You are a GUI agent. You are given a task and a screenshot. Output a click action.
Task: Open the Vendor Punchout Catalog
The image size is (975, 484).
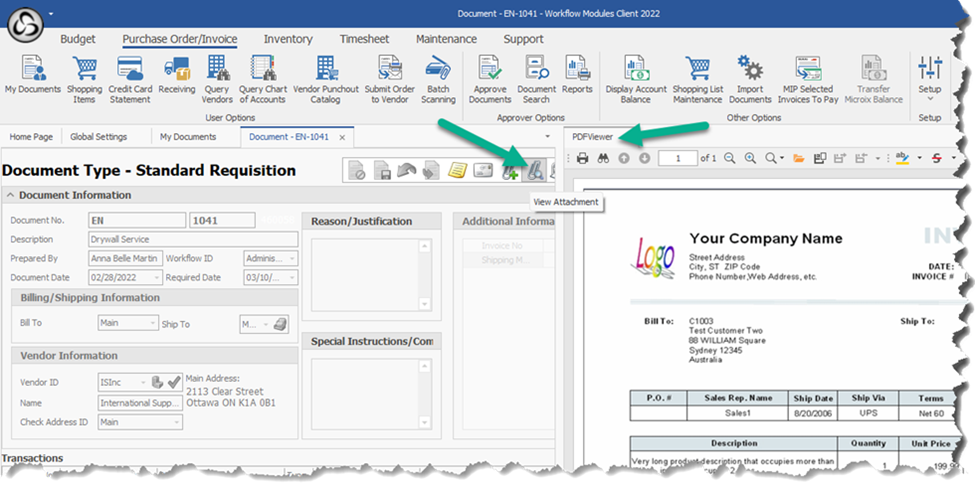point(327,79)
